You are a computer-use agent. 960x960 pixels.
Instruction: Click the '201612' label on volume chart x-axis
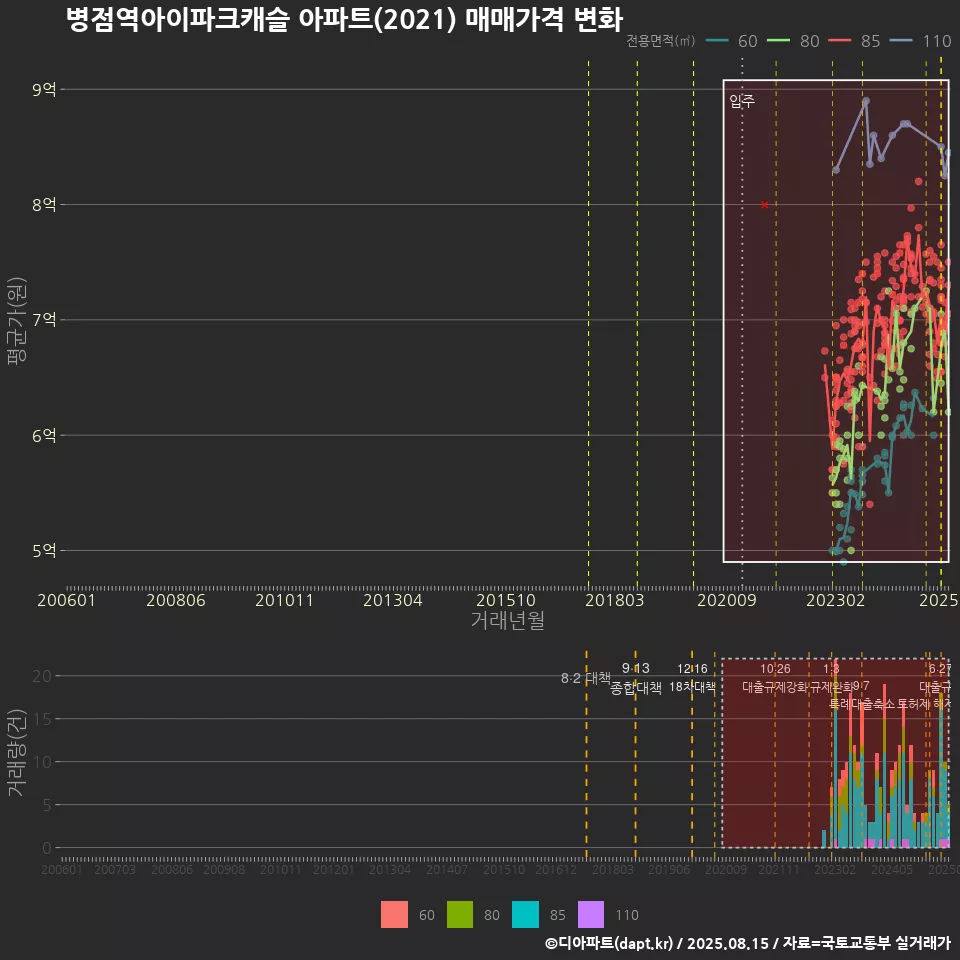pos(556,869)
